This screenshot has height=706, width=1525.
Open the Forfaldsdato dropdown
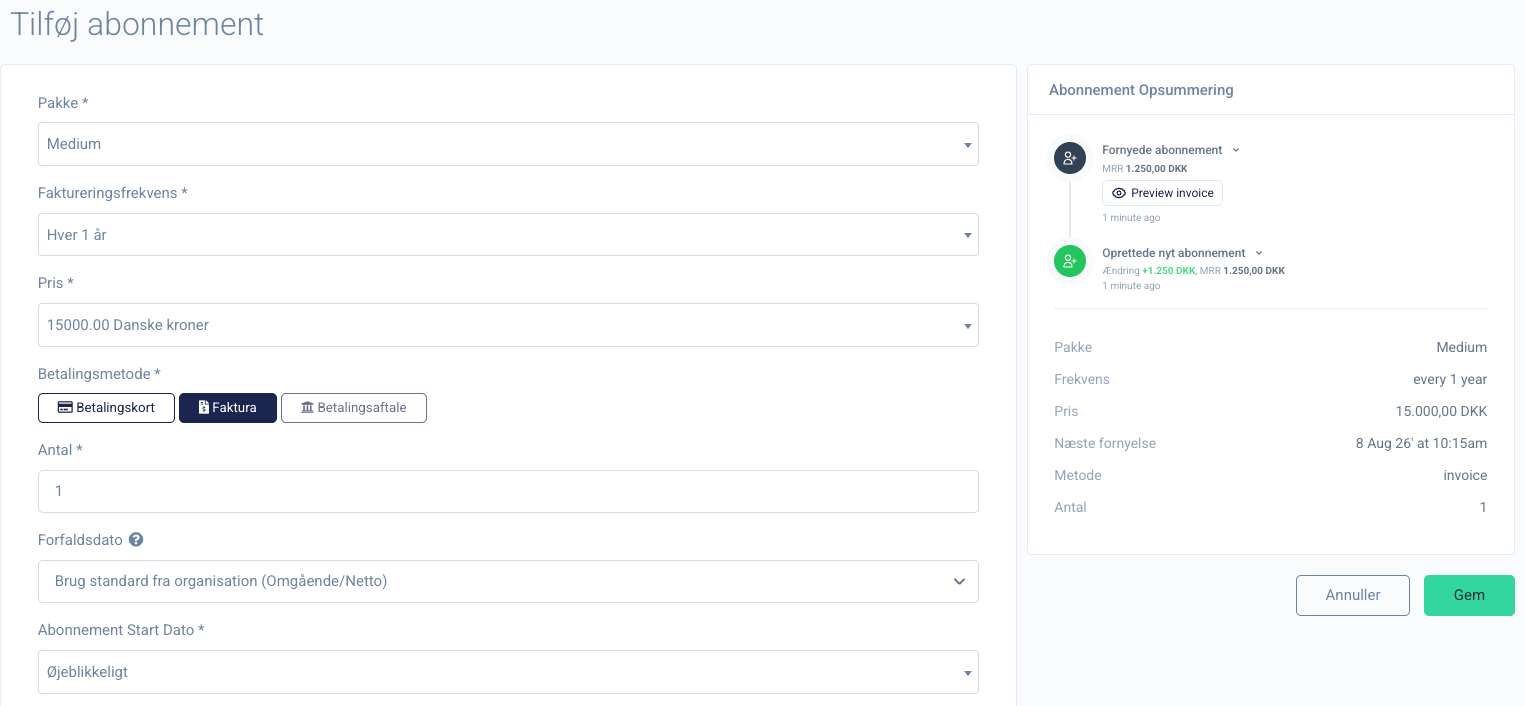click(508, 582)
